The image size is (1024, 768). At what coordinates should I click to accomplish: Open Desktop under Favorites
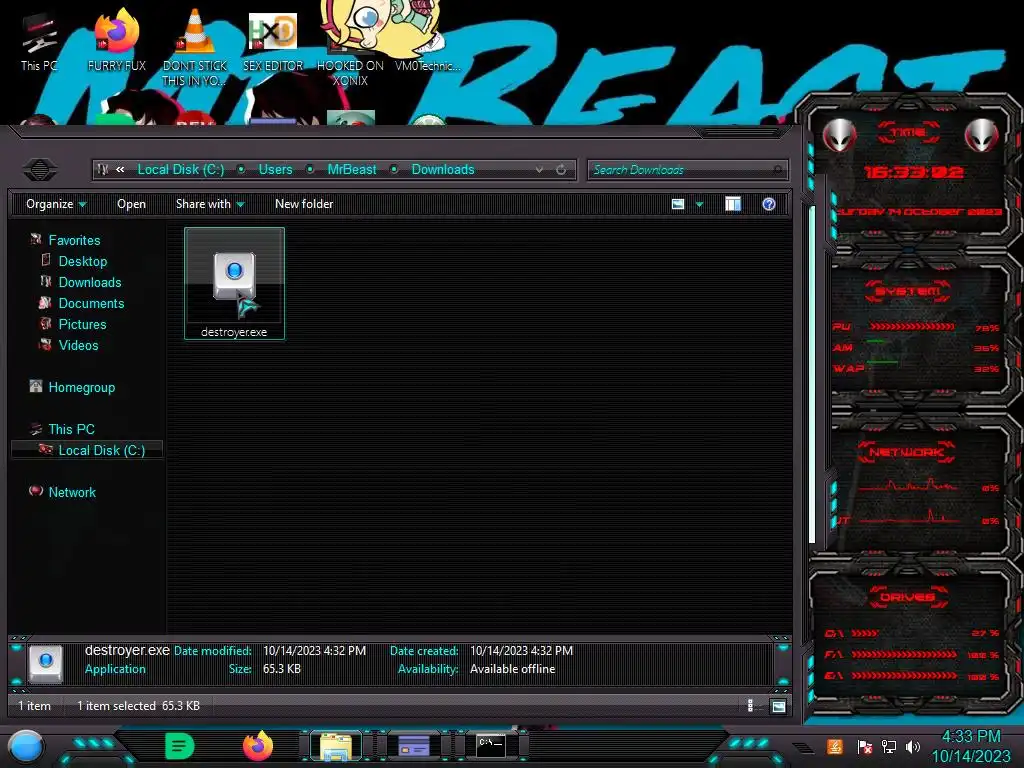tap(82, 261)
